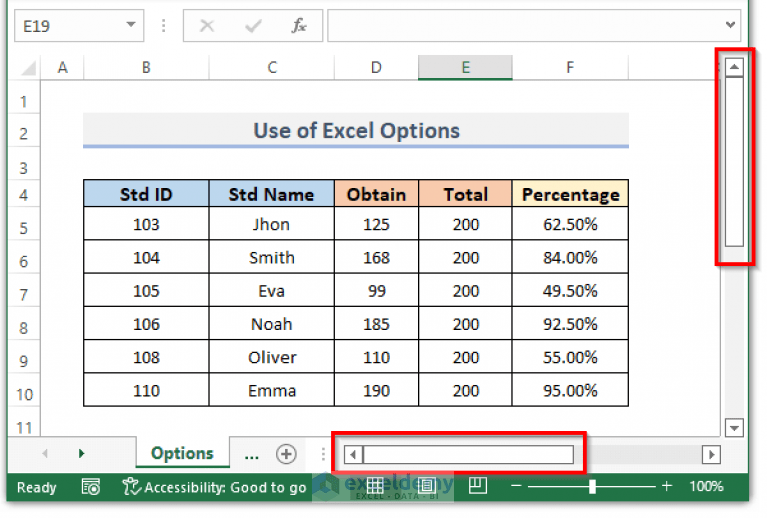Select the Options sheet tab
Viewport: 767px width, 518px height.
(x=183, y=455)
